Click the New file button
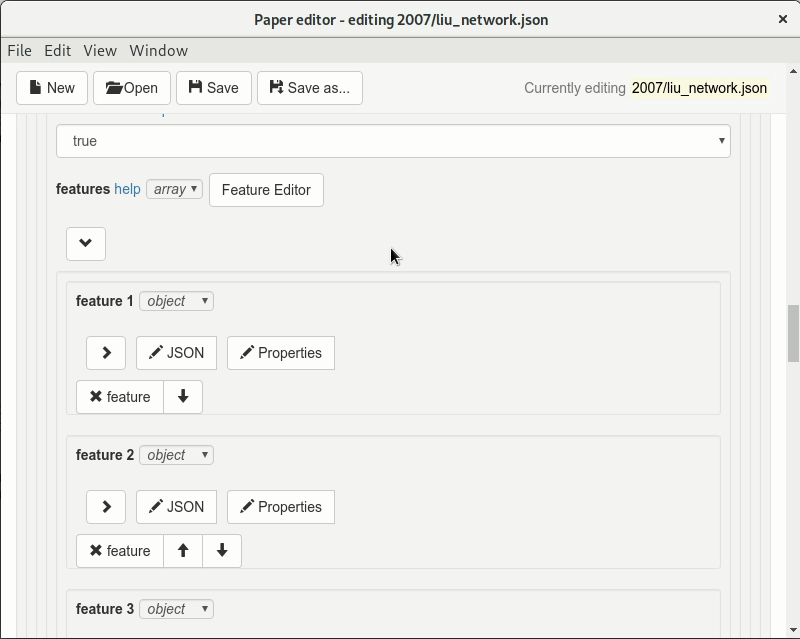Image resolution: width=800 pixels, height=639 pixels. click(52, 88)
